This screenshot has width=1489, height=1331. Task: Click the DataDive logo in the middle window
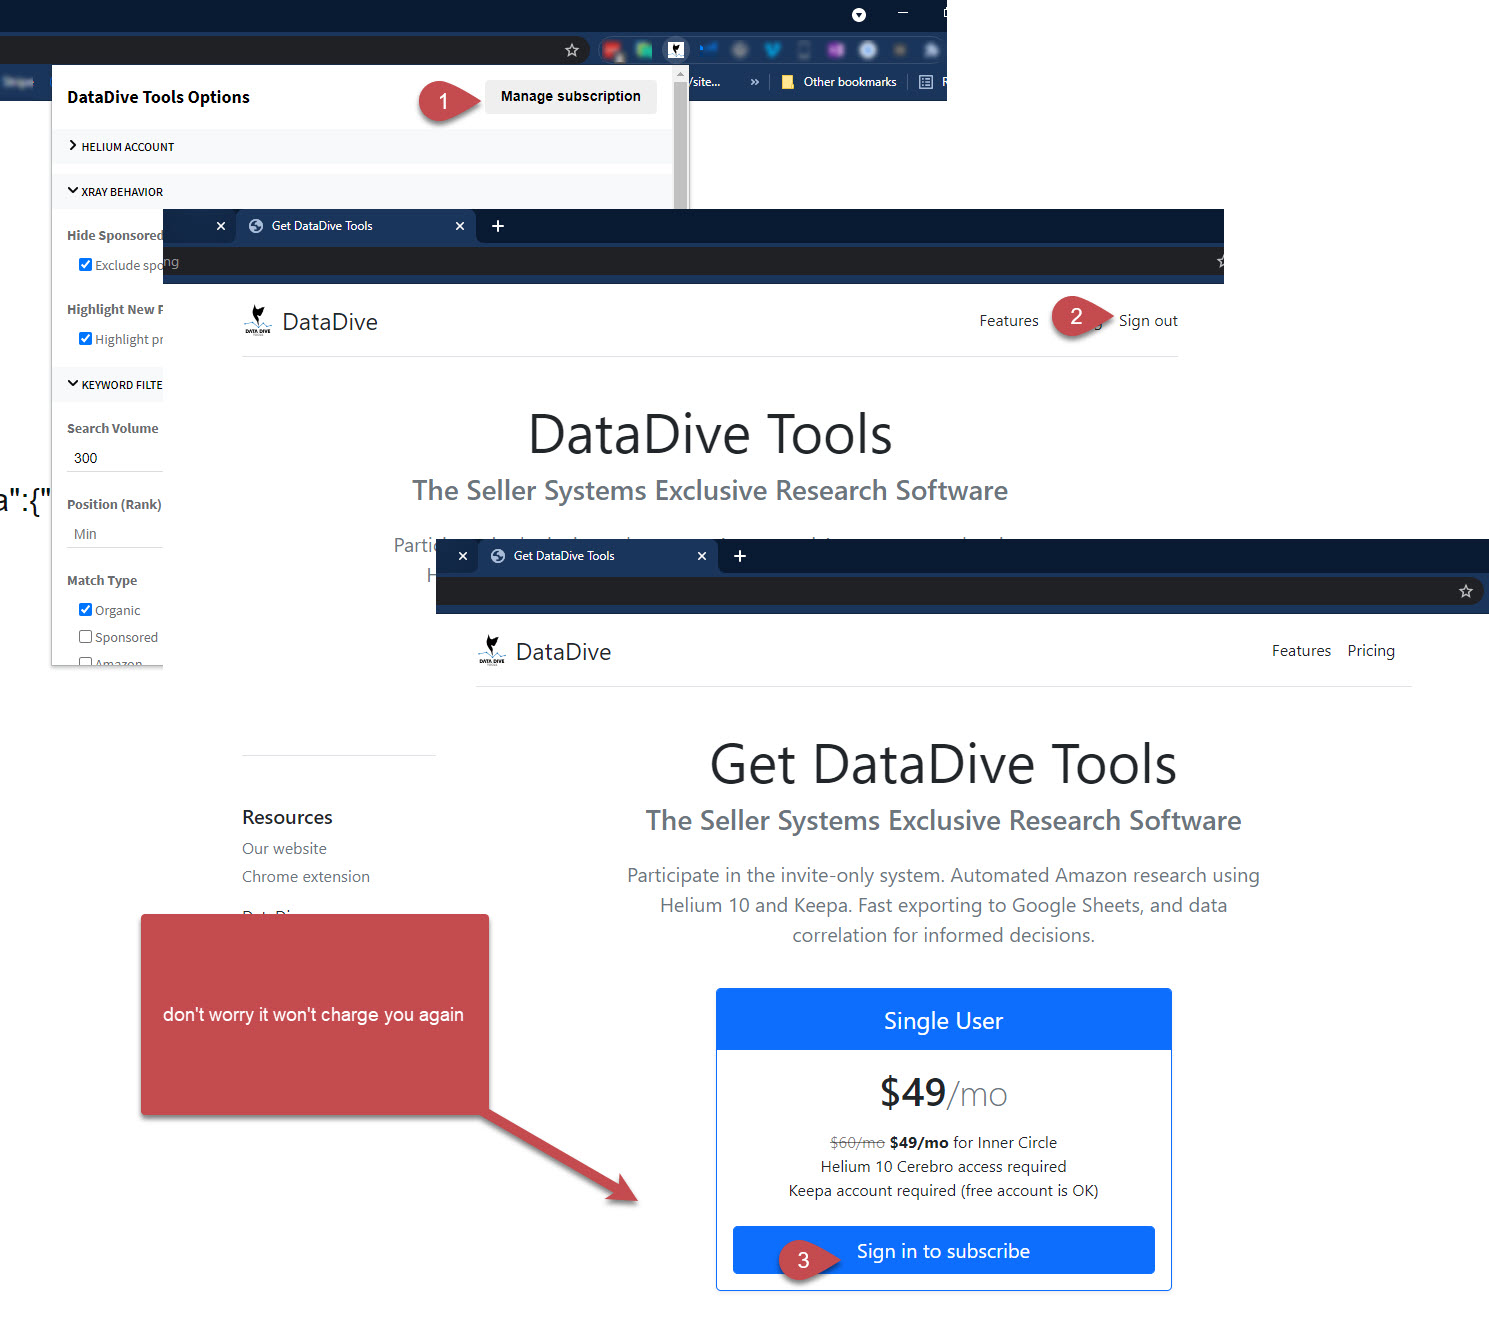point(311,321)
